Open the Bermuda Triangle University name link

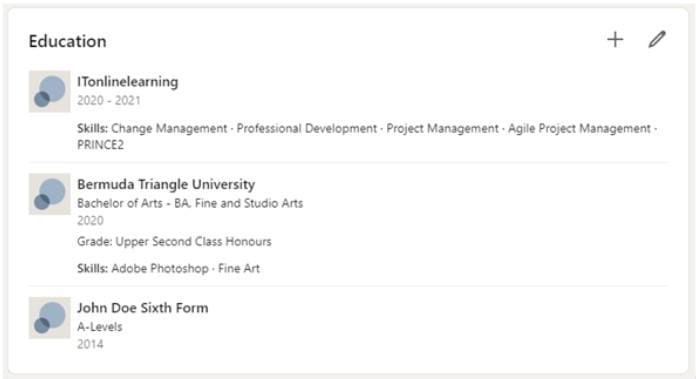click(166, 184)
